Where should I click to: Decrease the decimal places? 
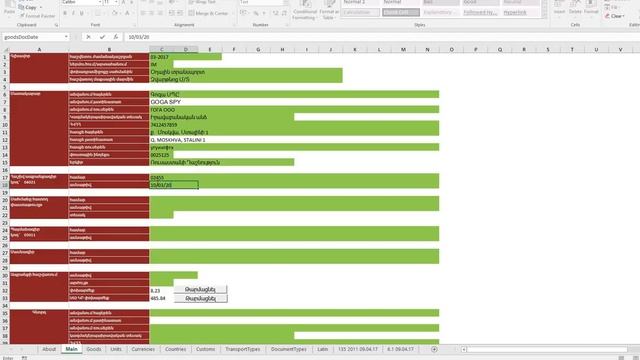(x=284, y=13)
